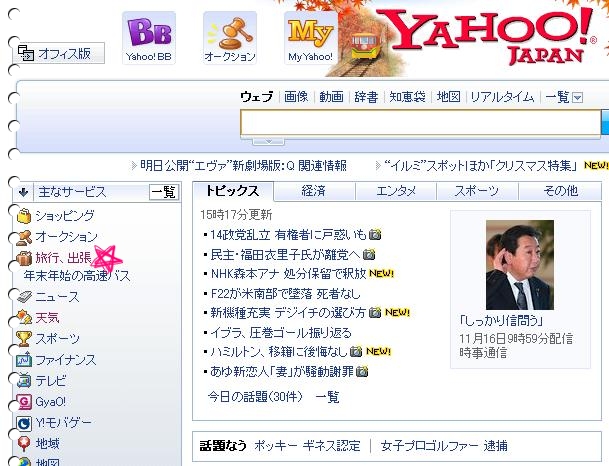Open headline イブラ、圧巻ゴール振り返る

point(281,333)
